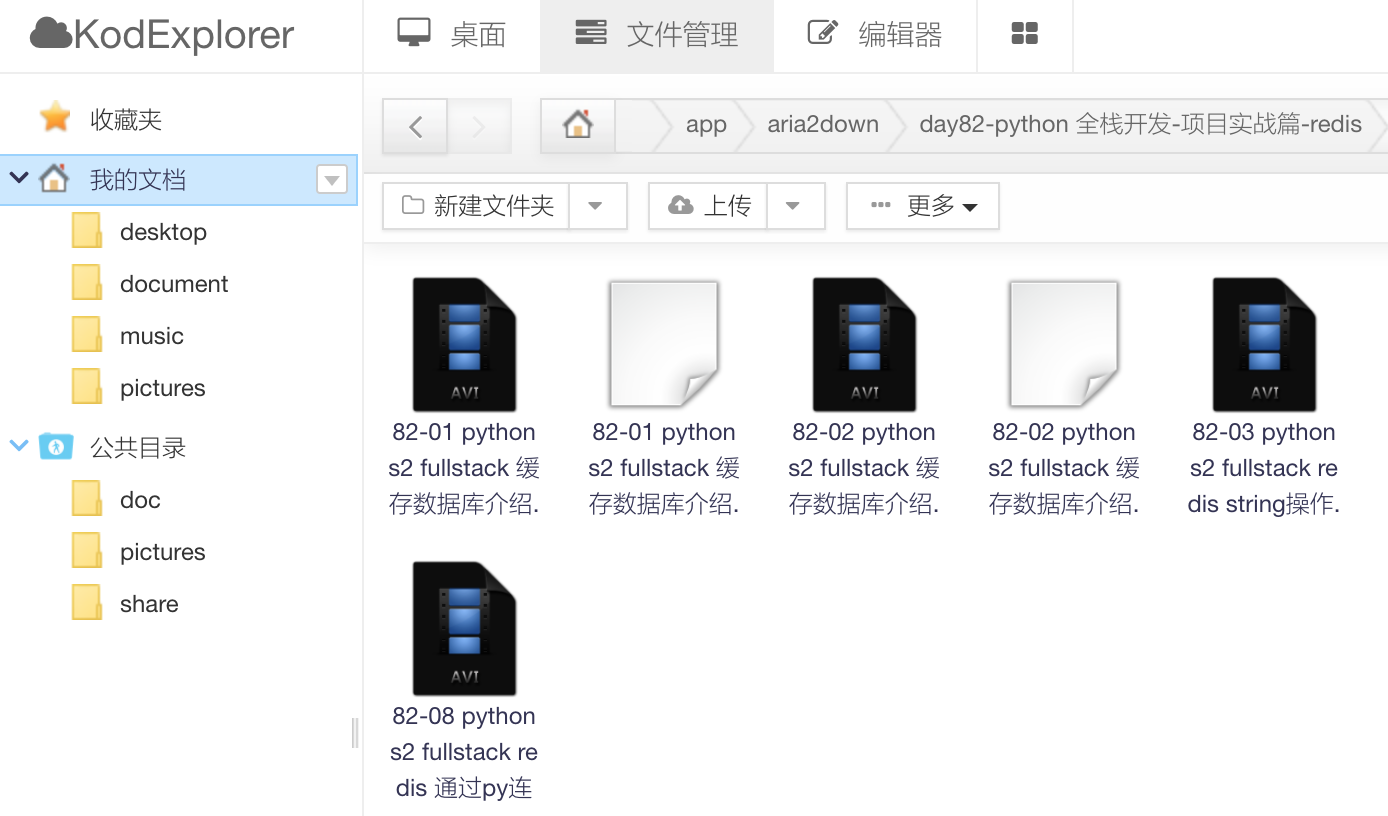Viewport: 1388px width, 816px height.
Task: Open 82-03 redis string操作 AVI file
Action: tap(1264, 345)
